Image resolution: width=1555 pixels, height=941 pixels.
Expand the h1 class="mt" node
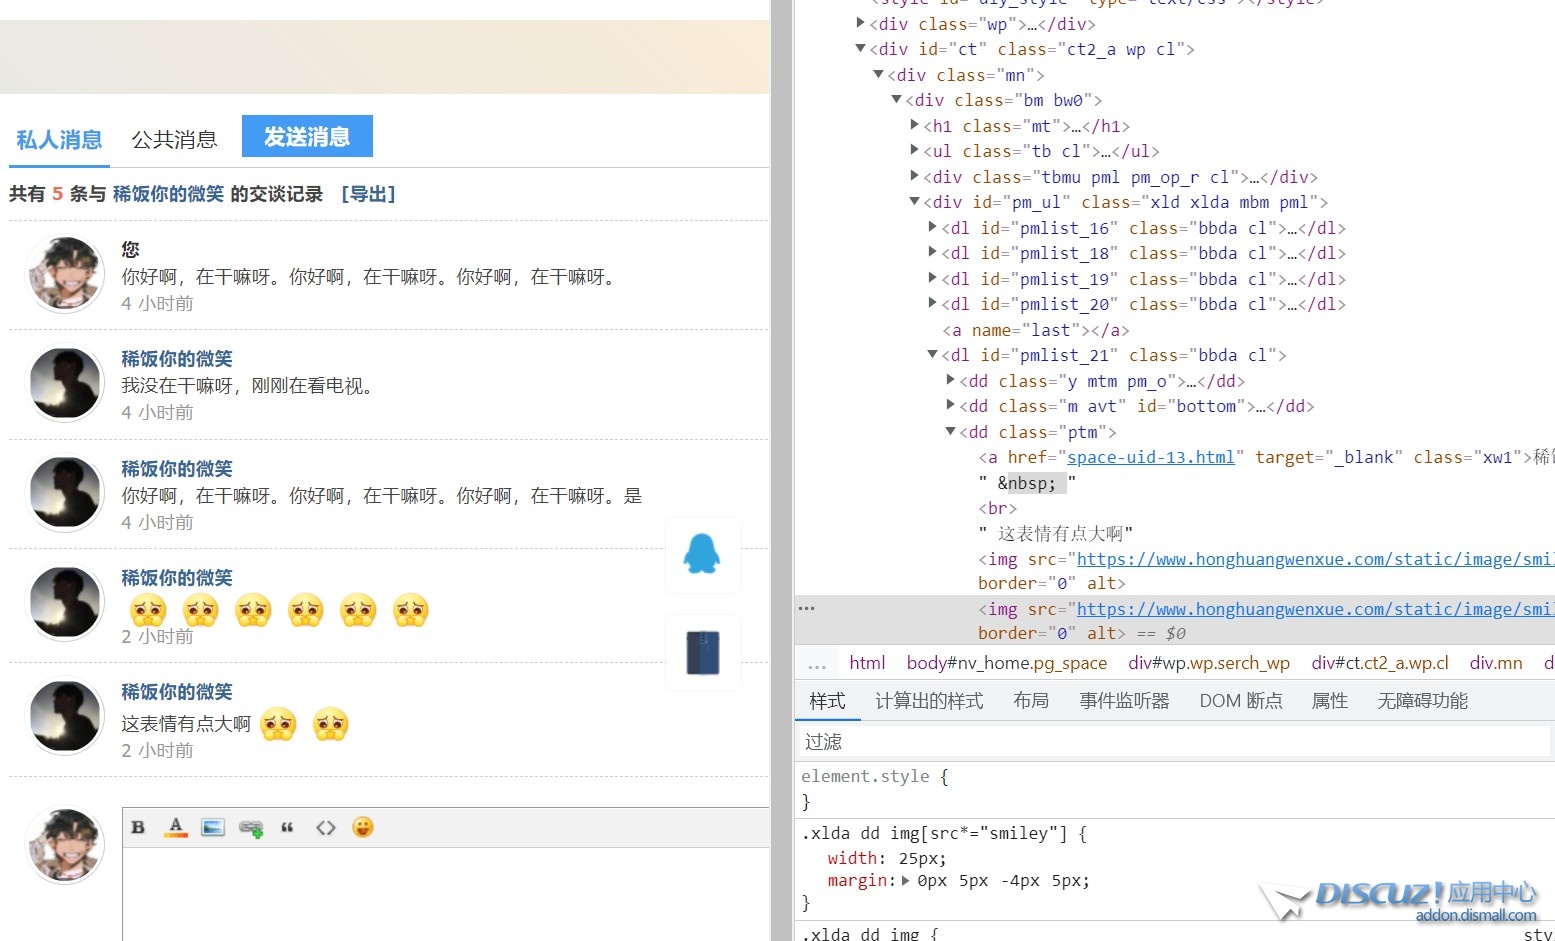[914, 125]
